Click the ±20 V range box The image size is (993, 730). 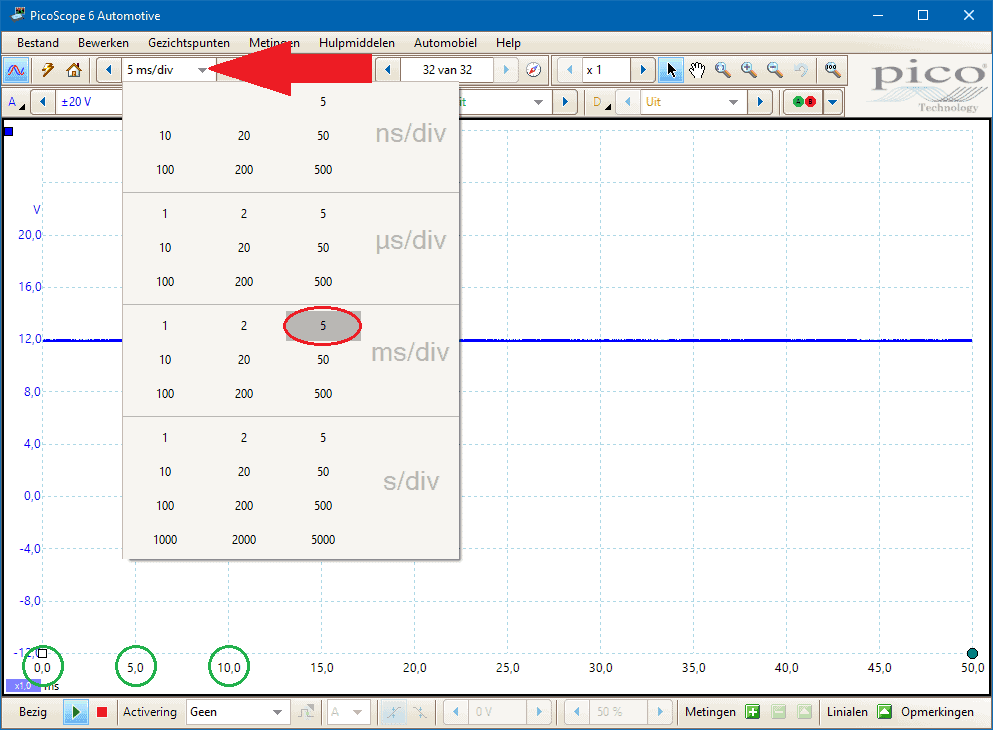coord(89,102)
